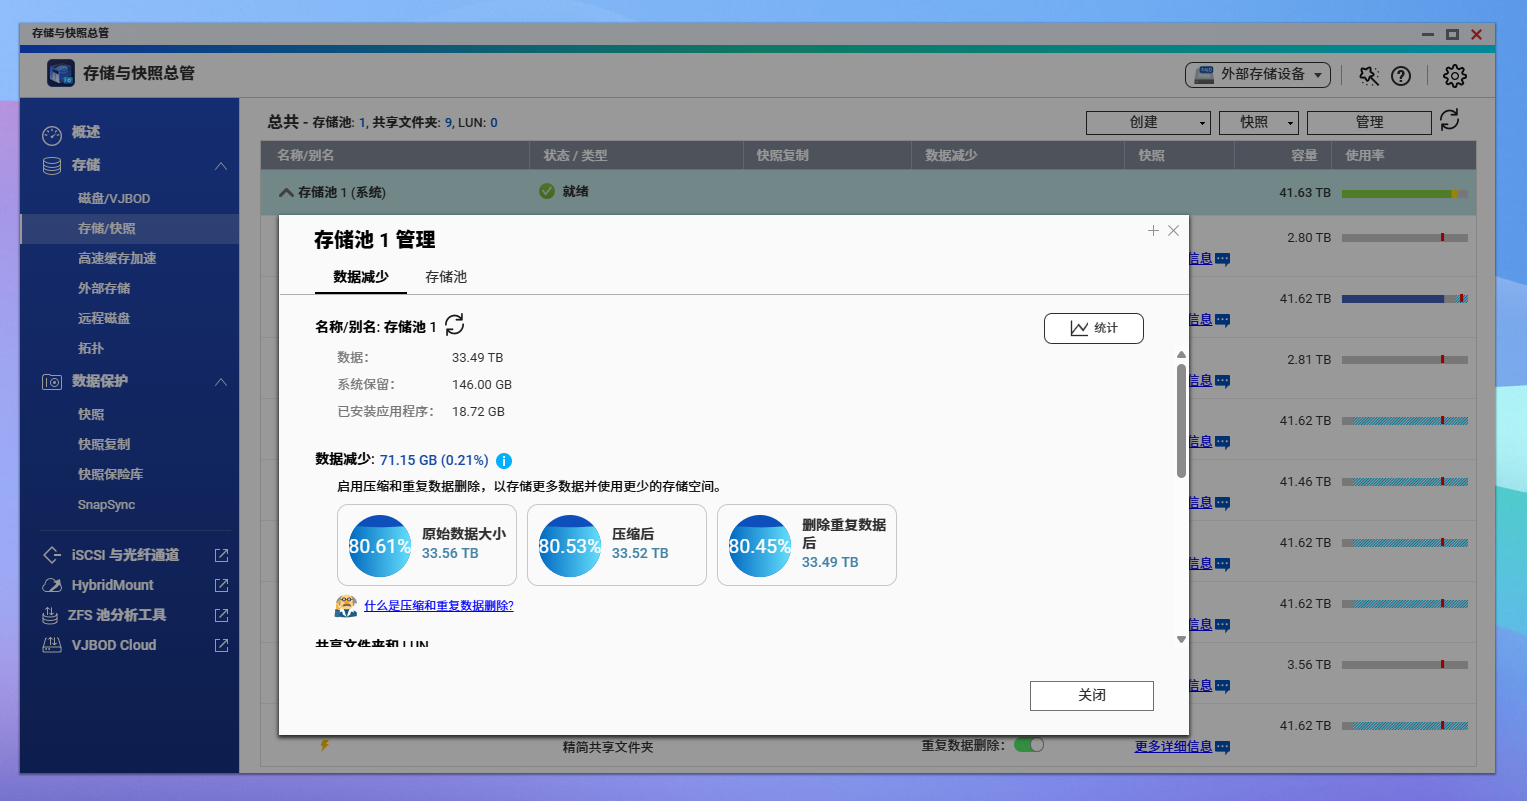Select the 数据减少 tab
Image resolution: width=1527 pixels, height=801 pixels.
pos(360,277)
